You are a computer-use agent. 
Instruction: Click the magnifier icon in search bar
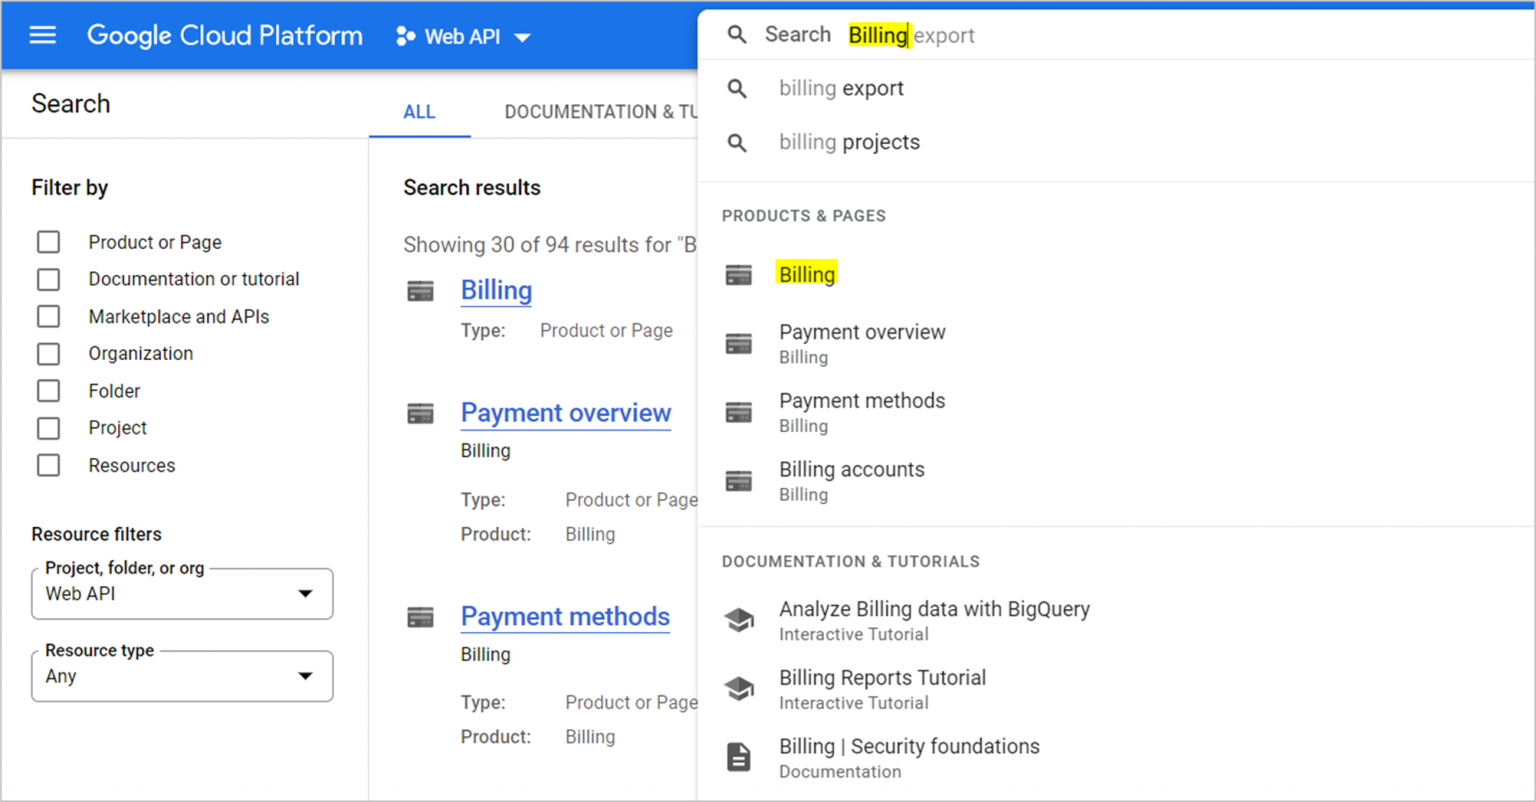tap(737, 35)
